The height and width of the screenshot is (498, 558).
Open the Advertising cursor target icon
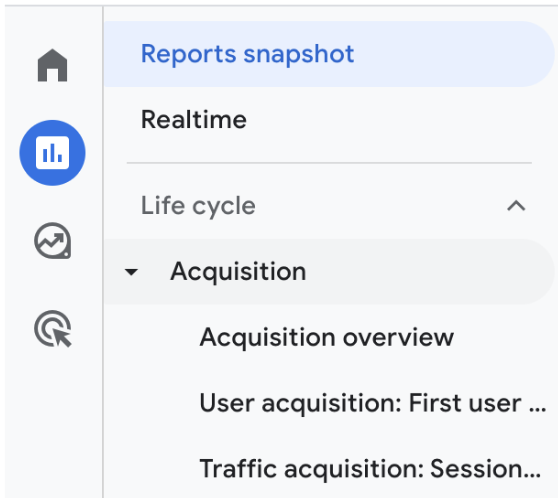point(53,329)
